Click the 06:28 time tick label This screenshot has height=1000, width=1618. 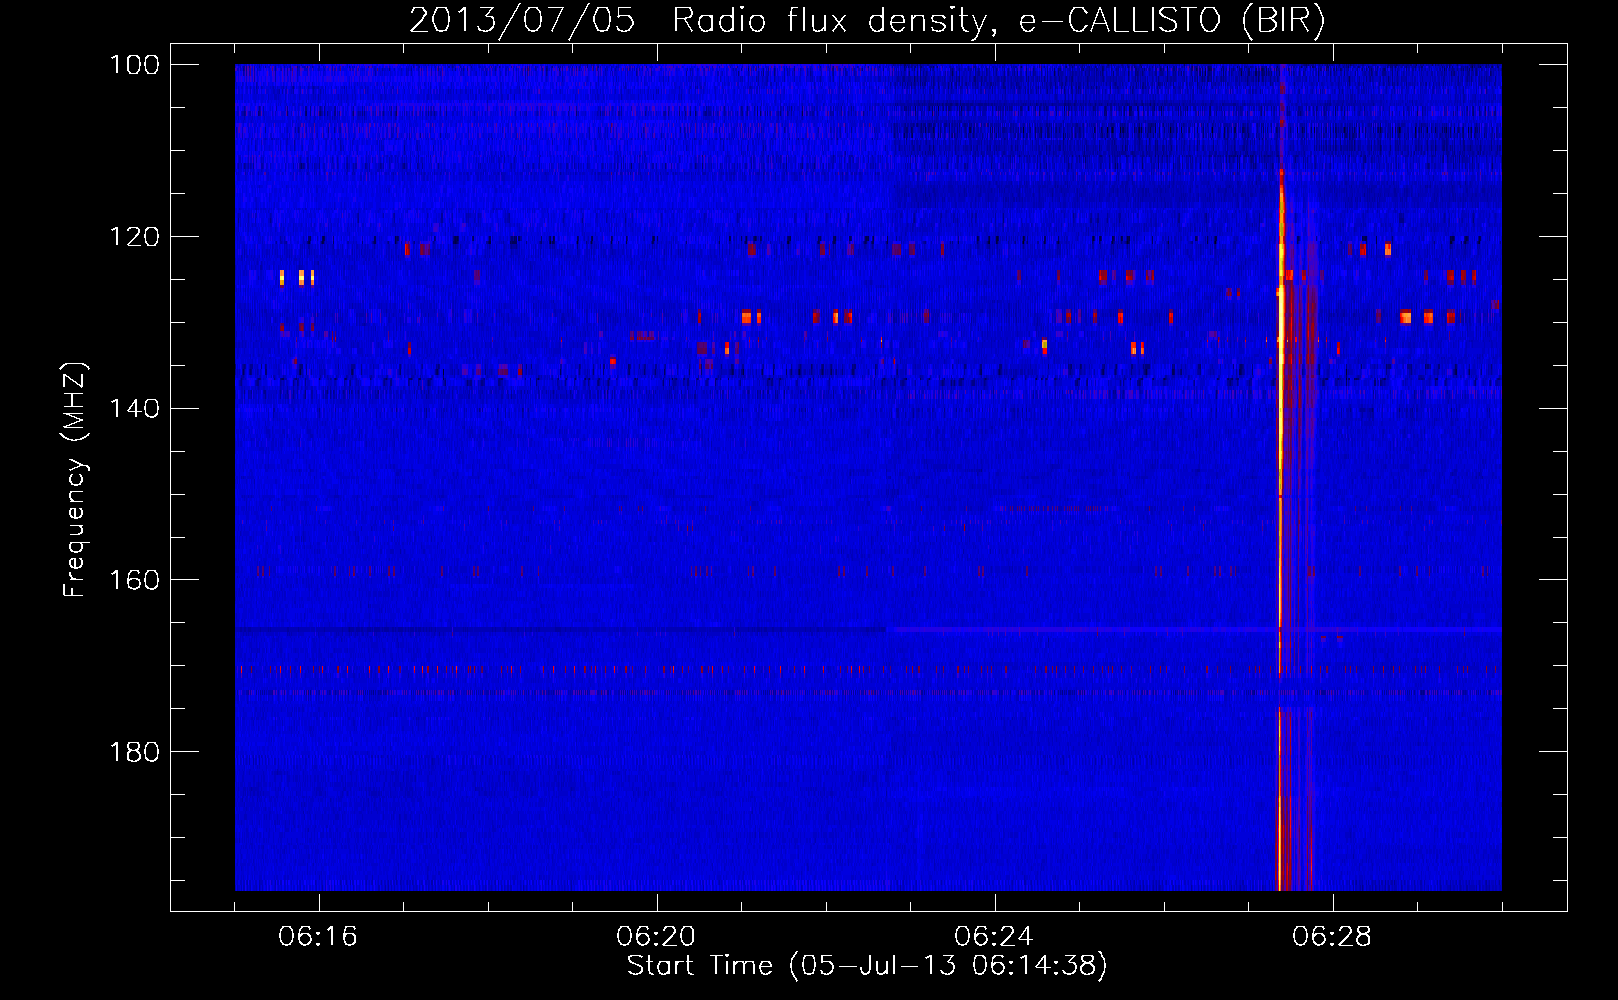[1332, 936]
